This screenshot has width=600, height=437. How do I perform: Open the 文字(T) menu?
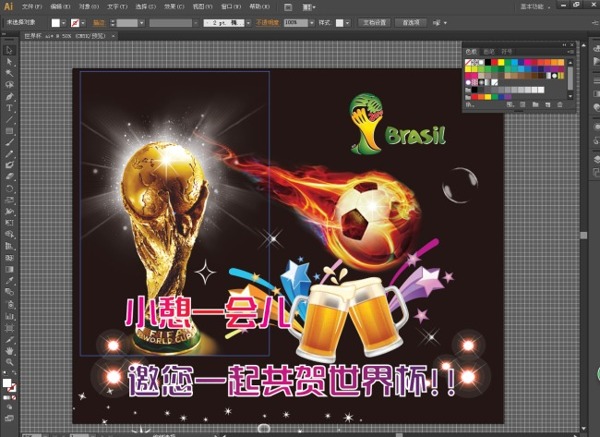click(x=117, y=7)
